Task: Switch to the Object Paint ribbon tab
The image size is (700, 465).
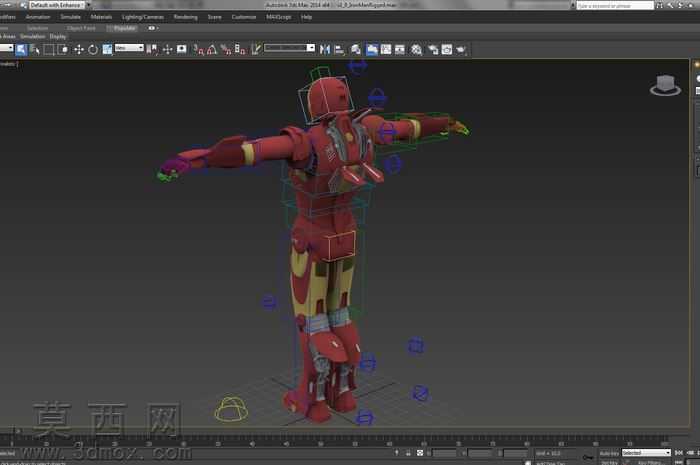Action: pyautogui.click(x=81, y=28)
